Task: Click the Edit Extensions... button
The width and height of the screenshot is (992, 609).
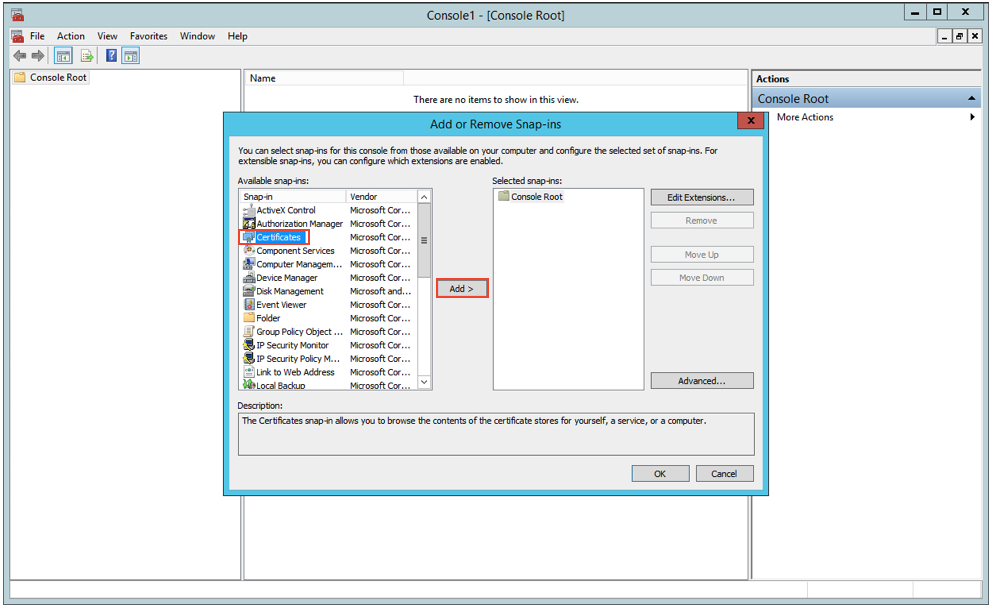Action: [x=702, y=197]
